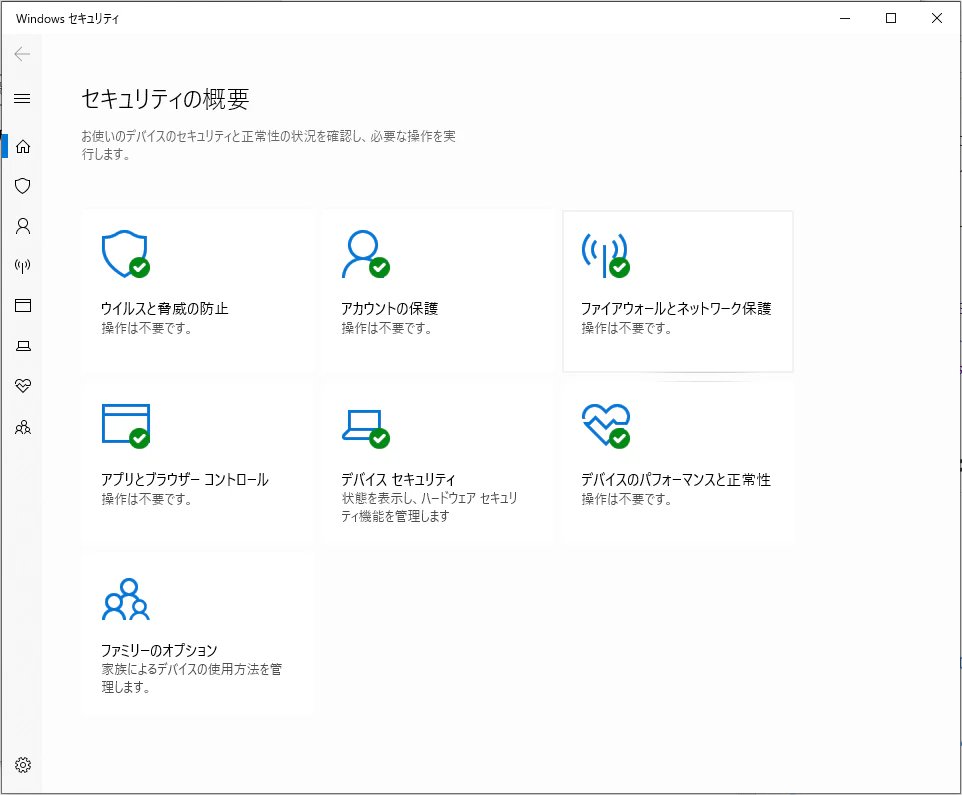Open the hamburger navigation menu
The height and width of the screenshot is (795, 962).
22,98
